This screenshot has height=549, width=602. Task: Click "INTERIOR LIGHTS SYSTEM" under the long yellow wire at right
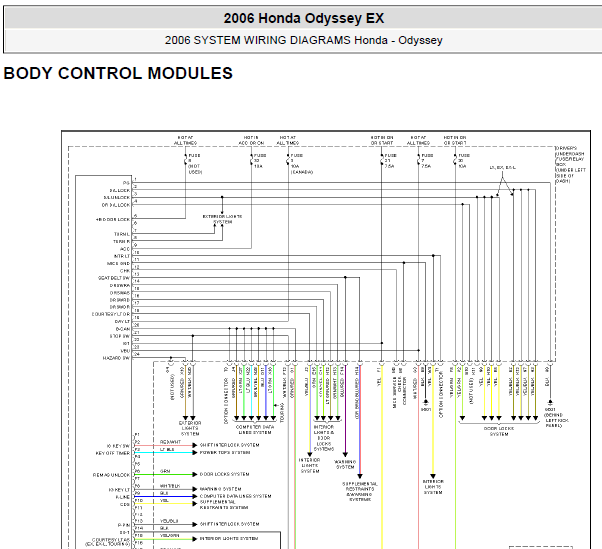433,487
